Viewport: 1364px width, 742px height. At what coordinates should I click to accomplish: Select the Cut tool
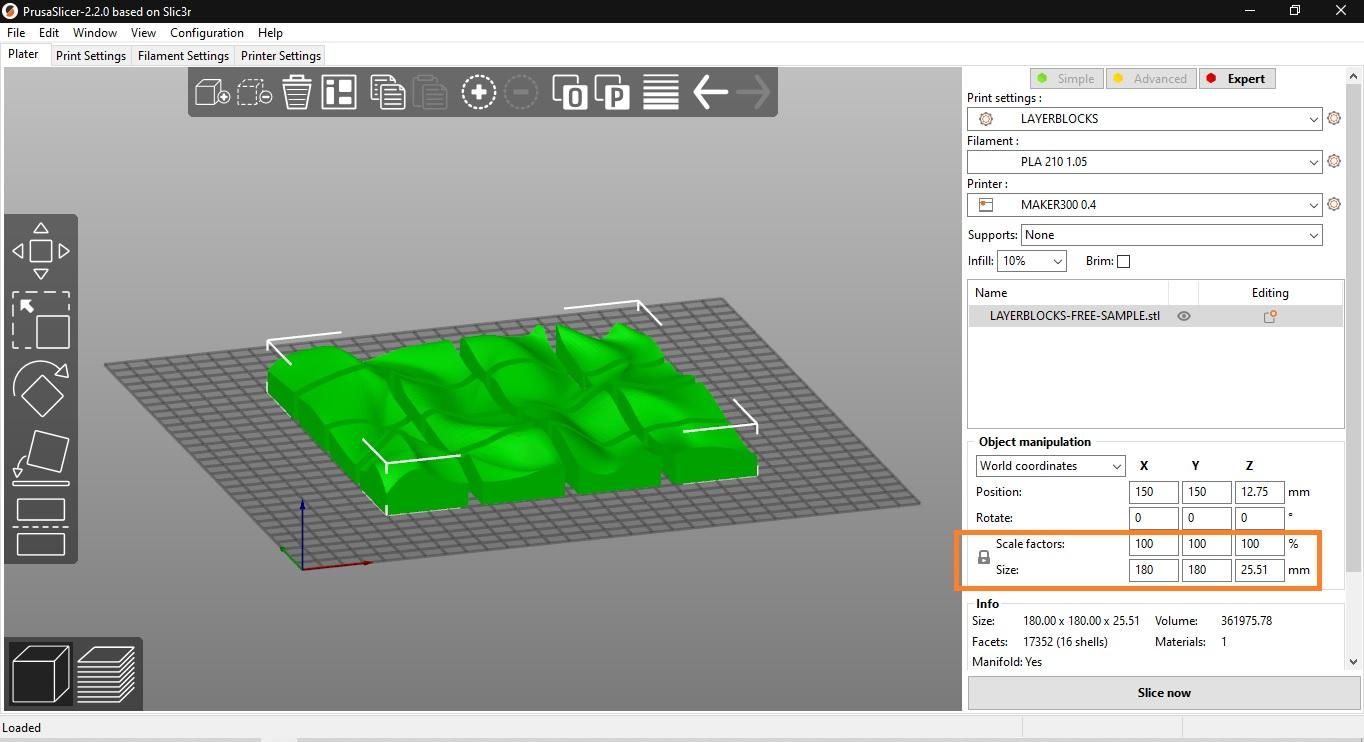pyautogui.click(x=41, y=526)
